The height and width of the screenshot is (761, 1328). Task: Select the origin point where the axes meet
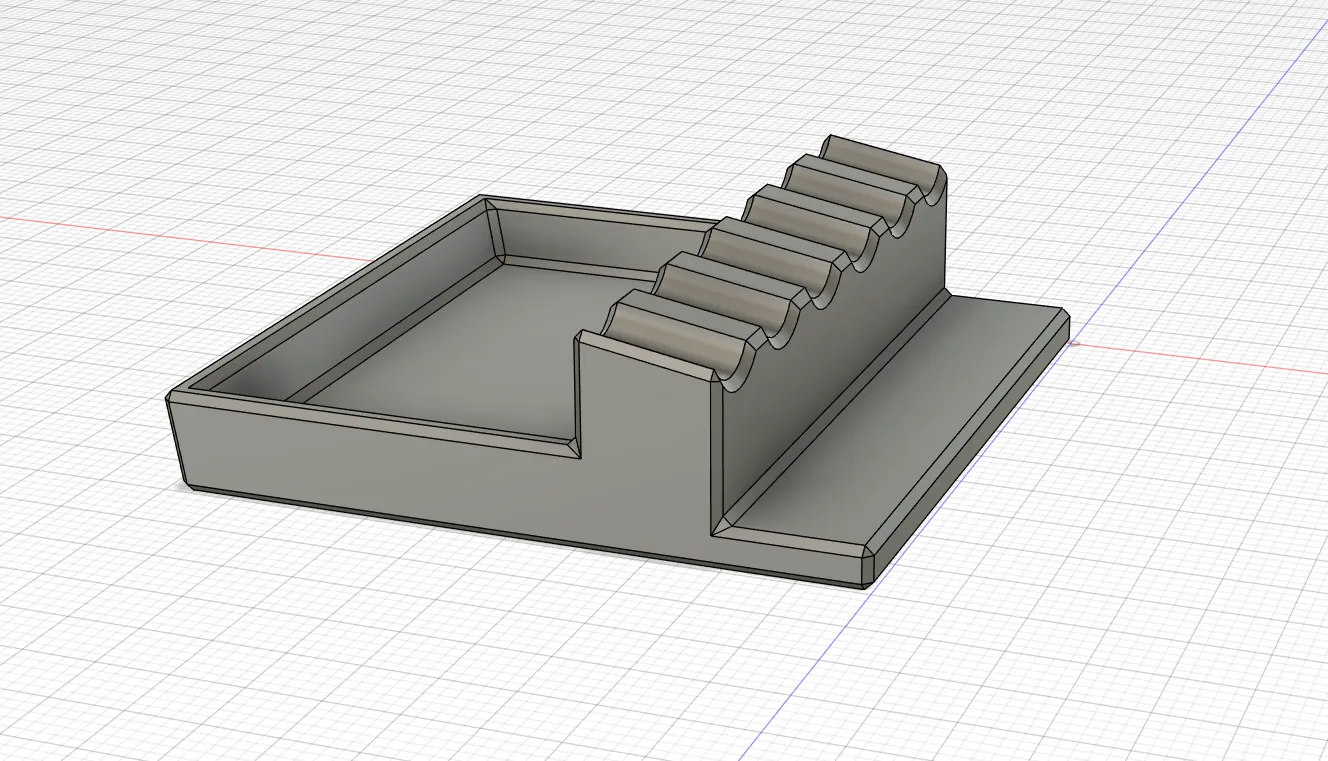[x=1073, y=344]
